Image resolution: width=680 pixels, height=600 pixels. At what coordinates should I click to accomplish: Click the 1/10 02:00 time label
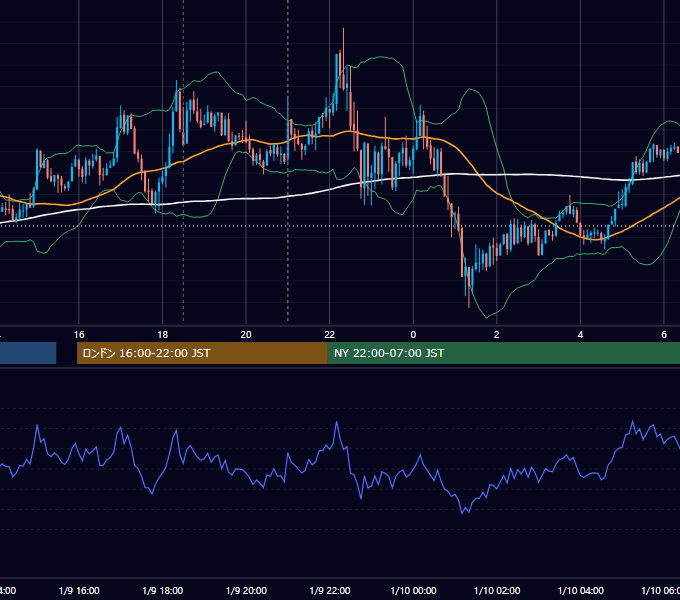(497, 590)
